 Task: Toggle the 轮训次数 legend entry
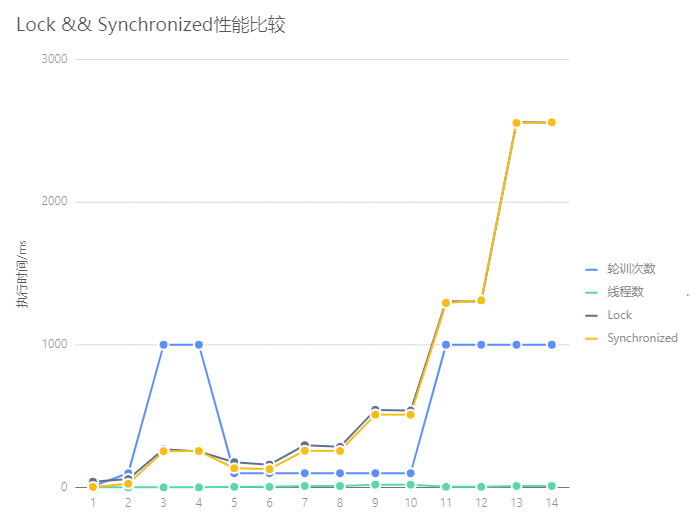coord(620,269)
